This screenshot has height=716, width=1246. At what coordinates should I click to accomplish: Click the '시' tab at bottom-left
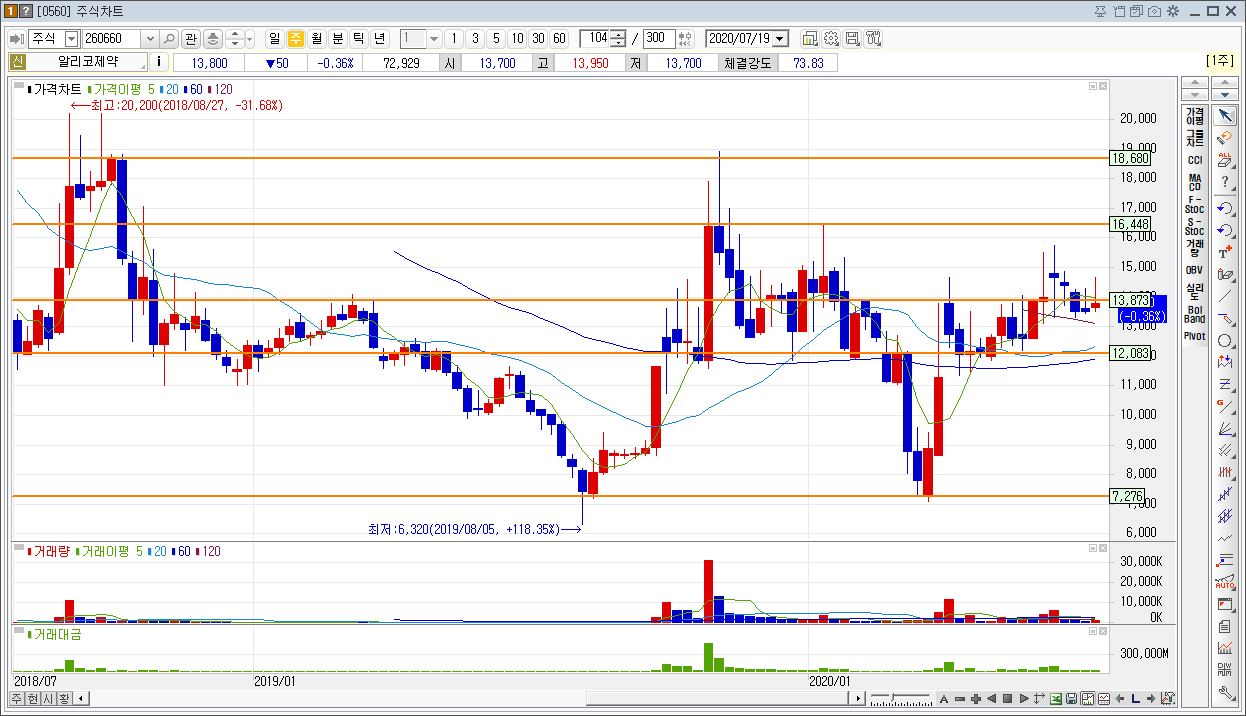click(48, 698)
